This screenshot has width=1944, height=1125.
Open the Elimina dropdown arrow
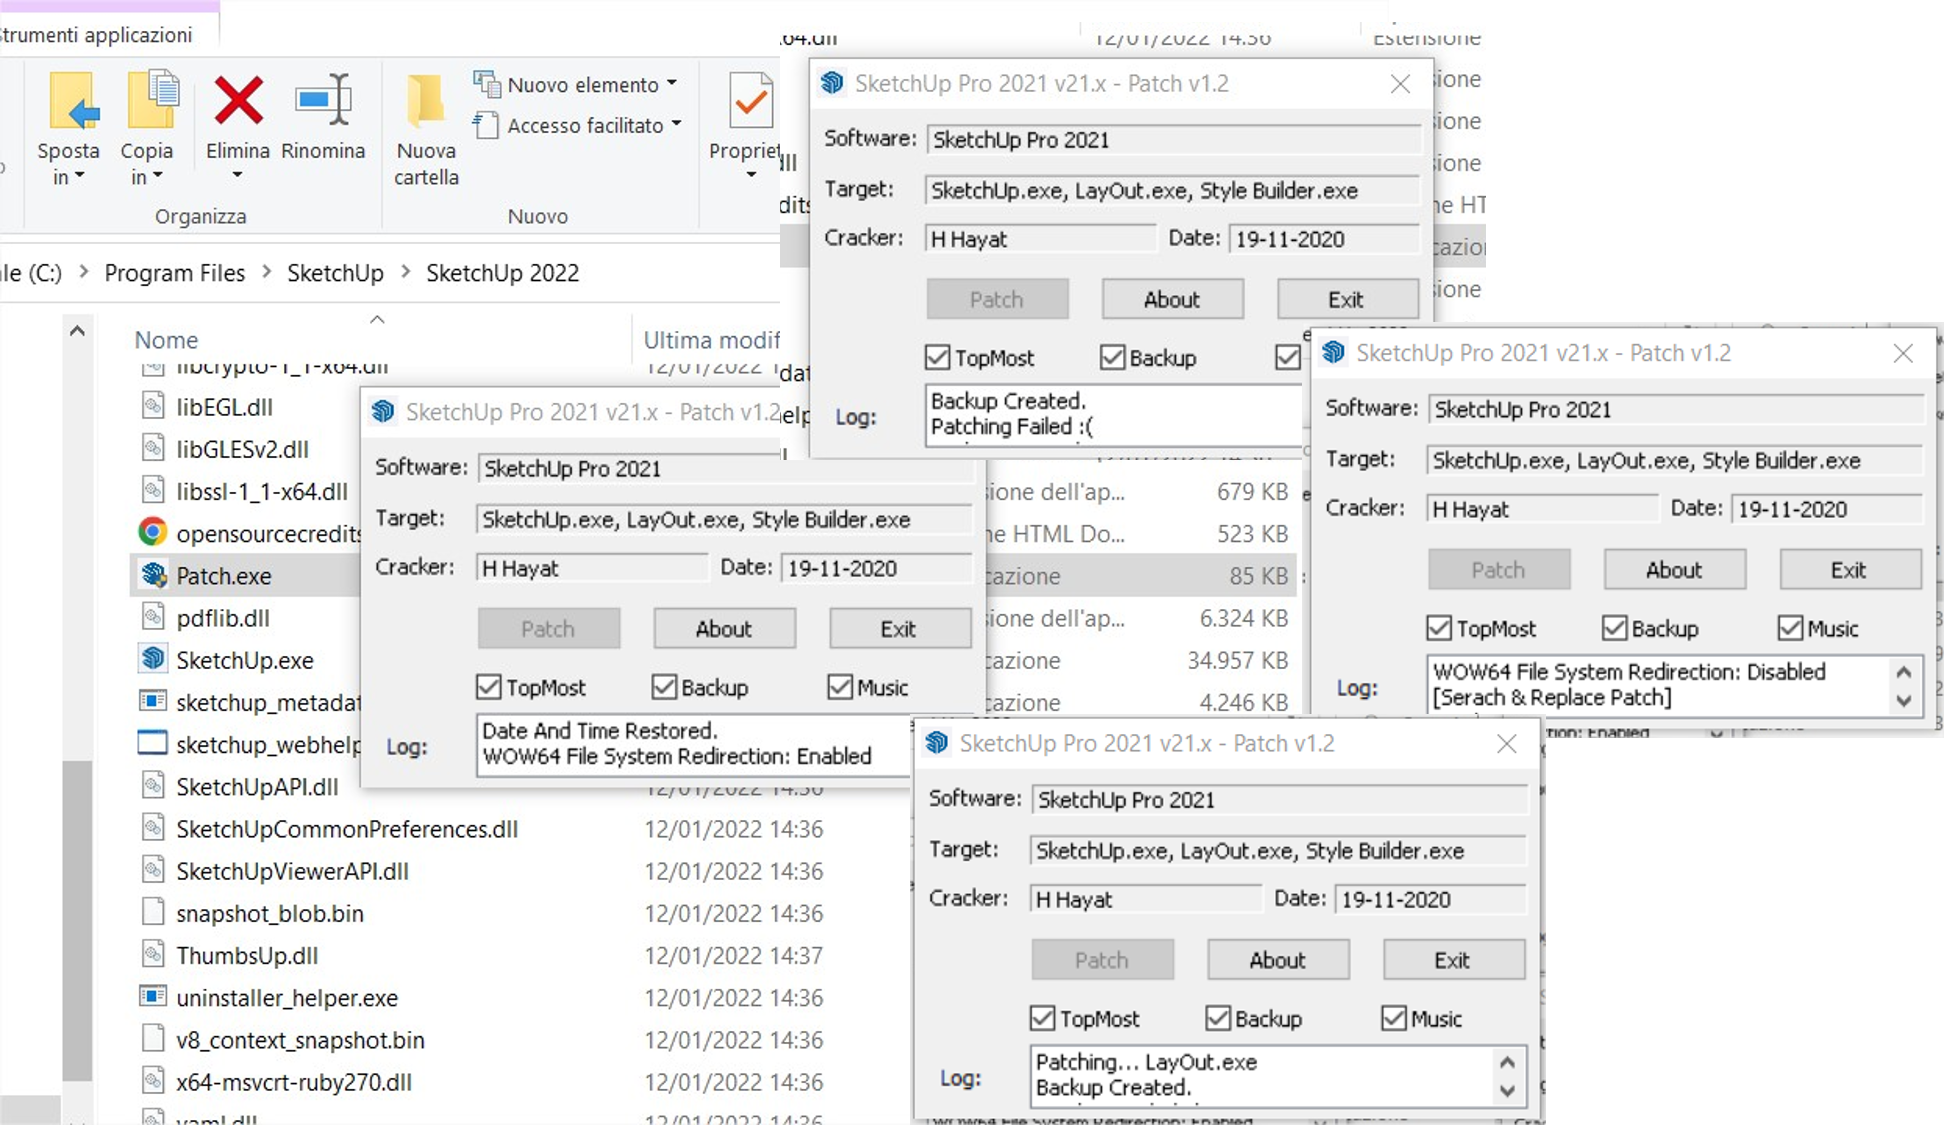[237, 176]
